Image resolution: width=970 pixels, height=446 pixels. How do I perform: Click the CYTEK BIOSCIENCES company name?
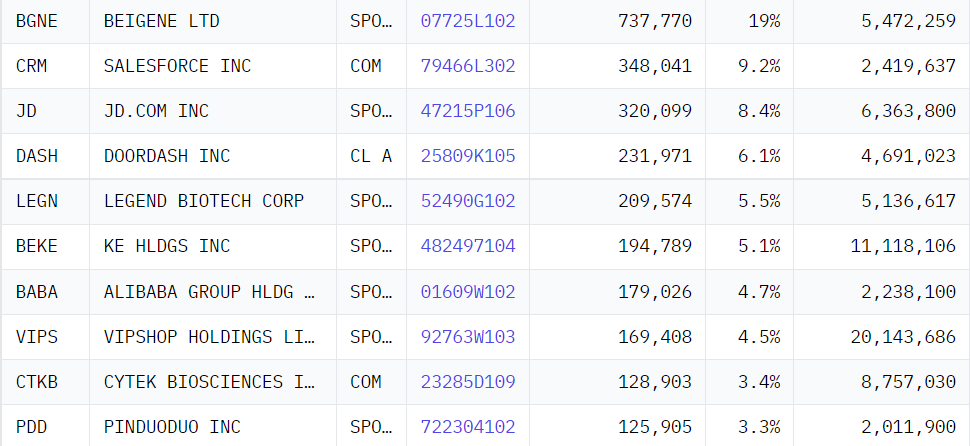click(210, 382)
